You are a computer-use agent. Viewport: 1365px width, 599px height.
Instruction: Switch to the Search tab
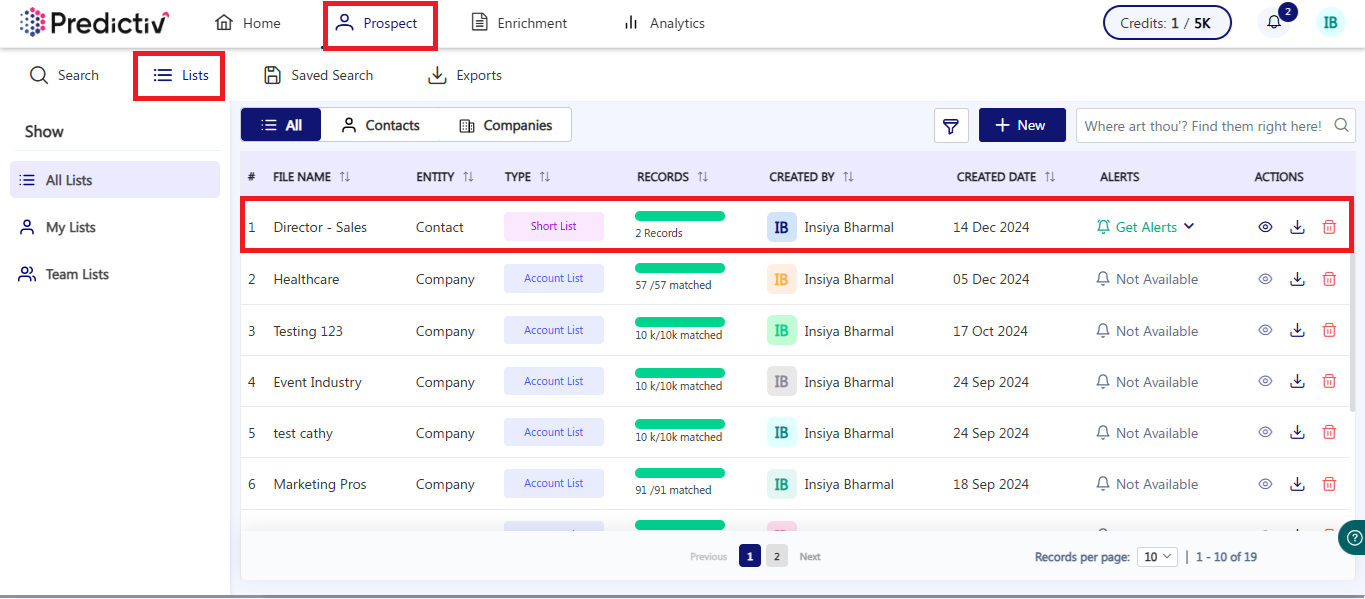click(64, 75)
